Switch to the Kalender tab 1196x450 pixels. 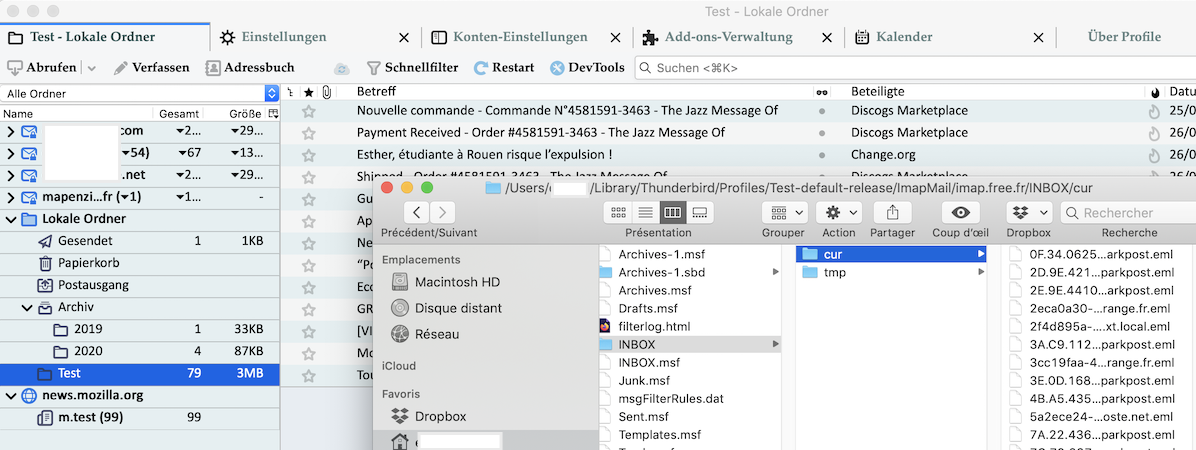(894, 37)
